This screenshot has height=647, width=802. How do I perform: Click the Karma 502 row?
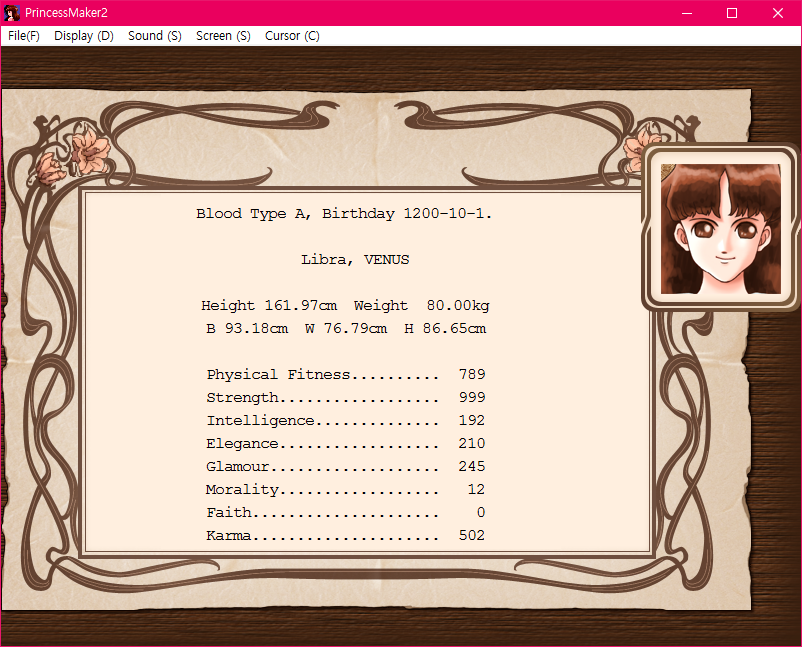346,536
